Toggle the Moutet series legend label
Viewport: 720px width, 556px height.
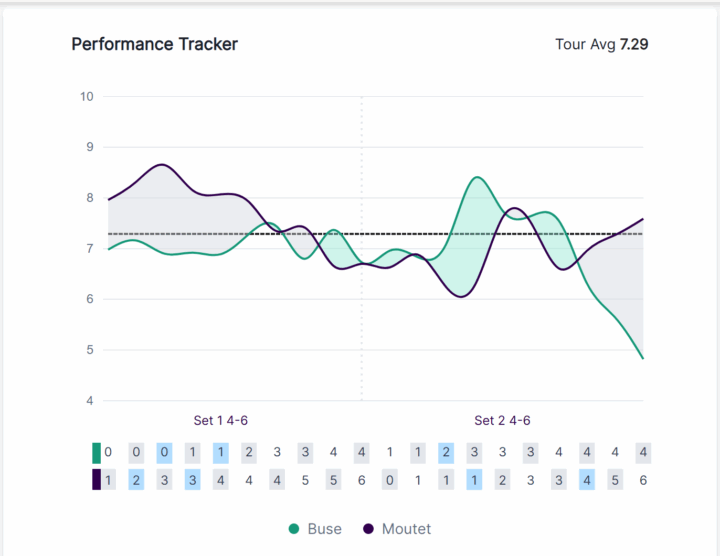tap(406, 529)
